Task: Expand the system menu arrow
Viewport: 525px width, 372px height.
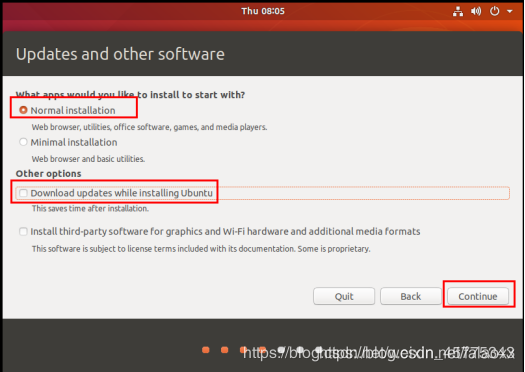Action: tap(510, 11)
